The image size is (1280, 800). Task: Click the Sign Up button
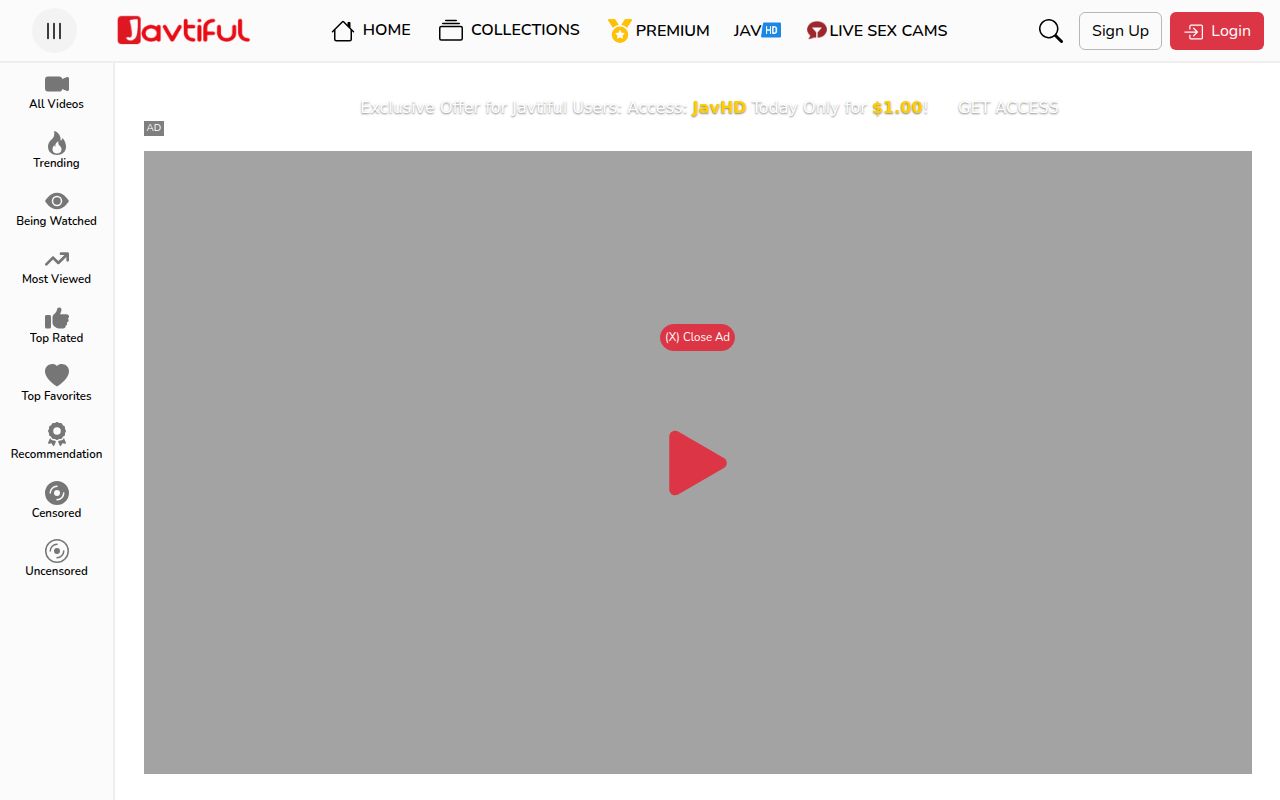point(1119,31)
